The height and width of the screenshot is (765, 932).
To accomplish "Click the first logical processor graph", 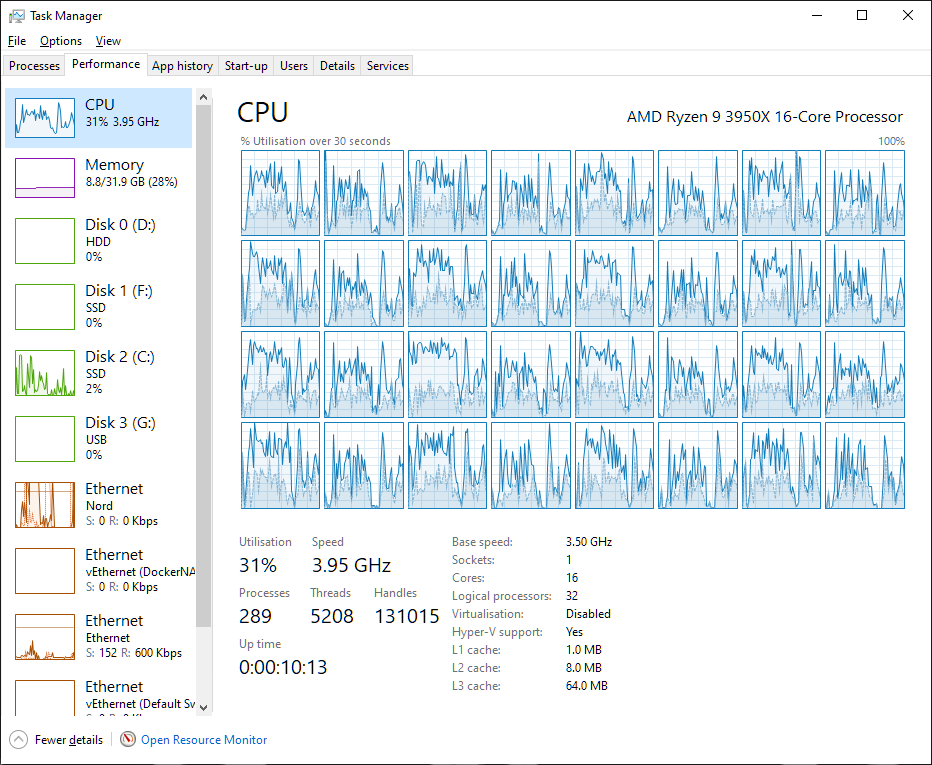I will tap(280, 193).
